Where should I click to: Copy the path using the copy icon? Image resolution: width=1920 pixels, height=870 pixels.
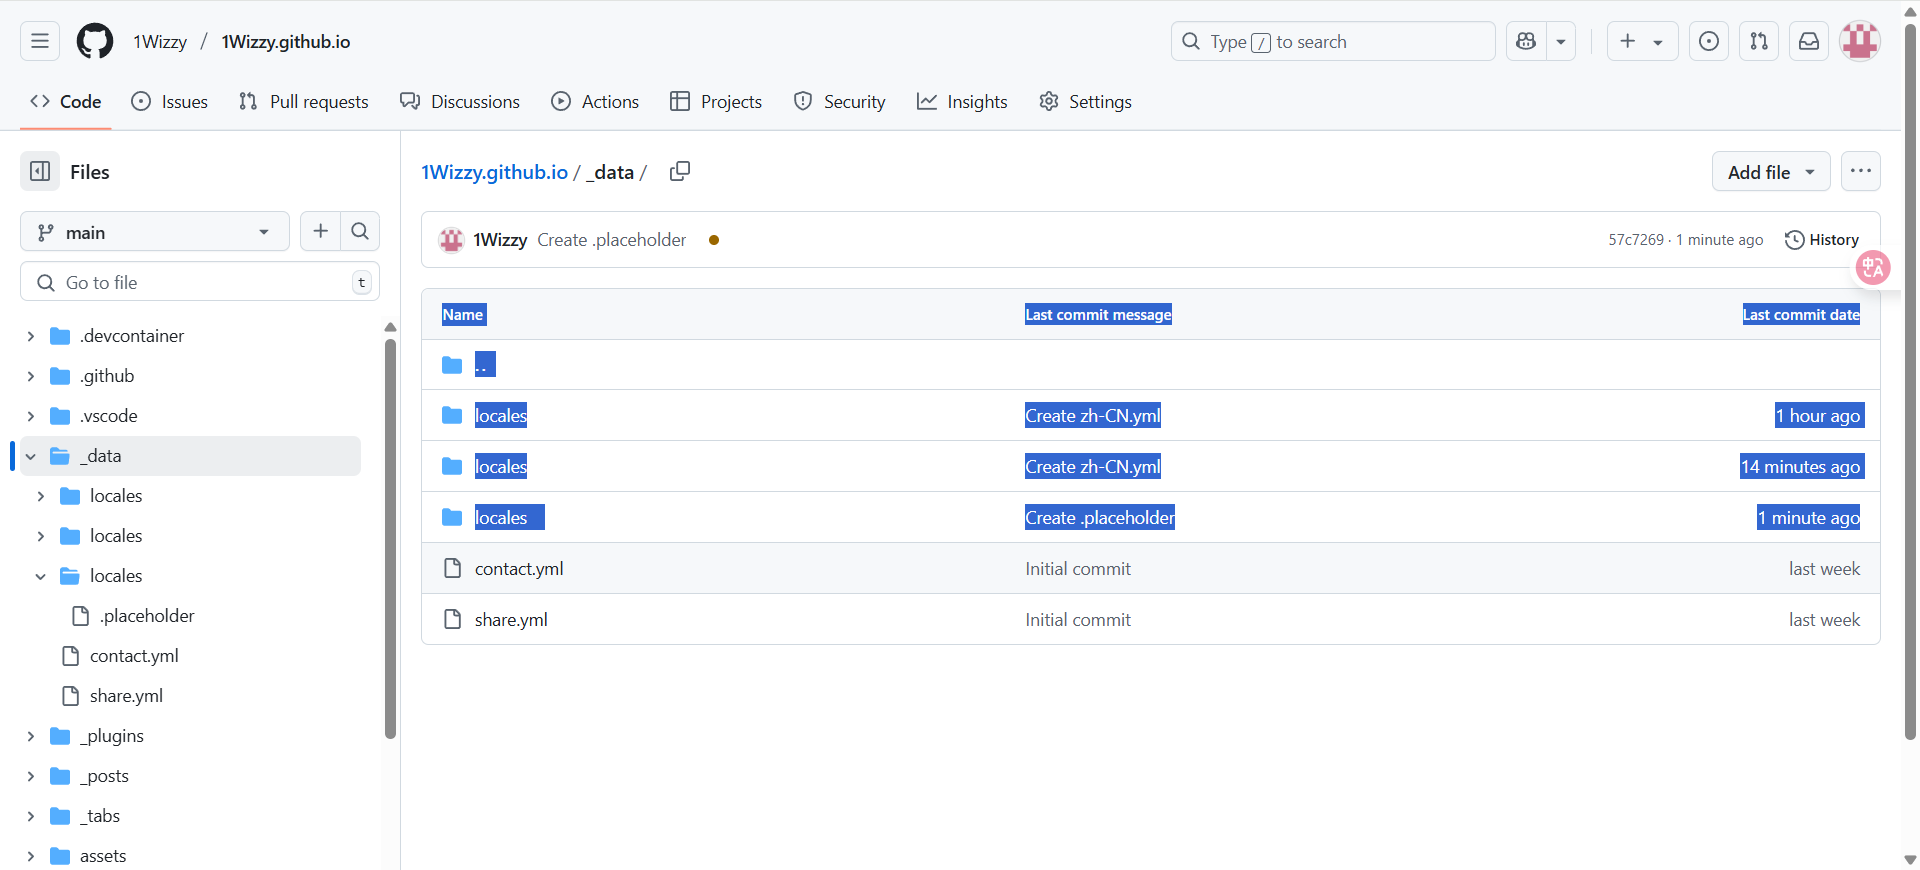coord(680,171)
